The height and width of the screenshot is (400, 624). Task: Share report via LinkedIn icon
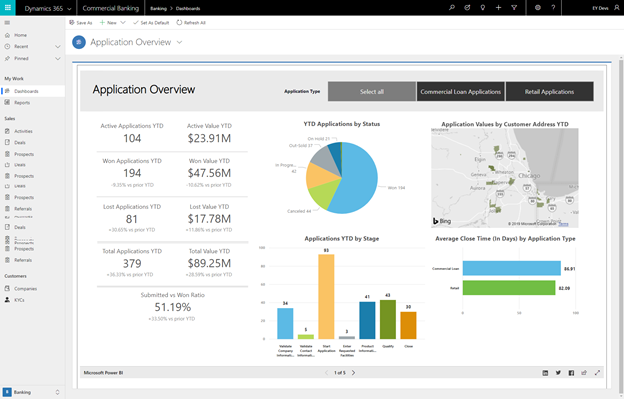544,372
